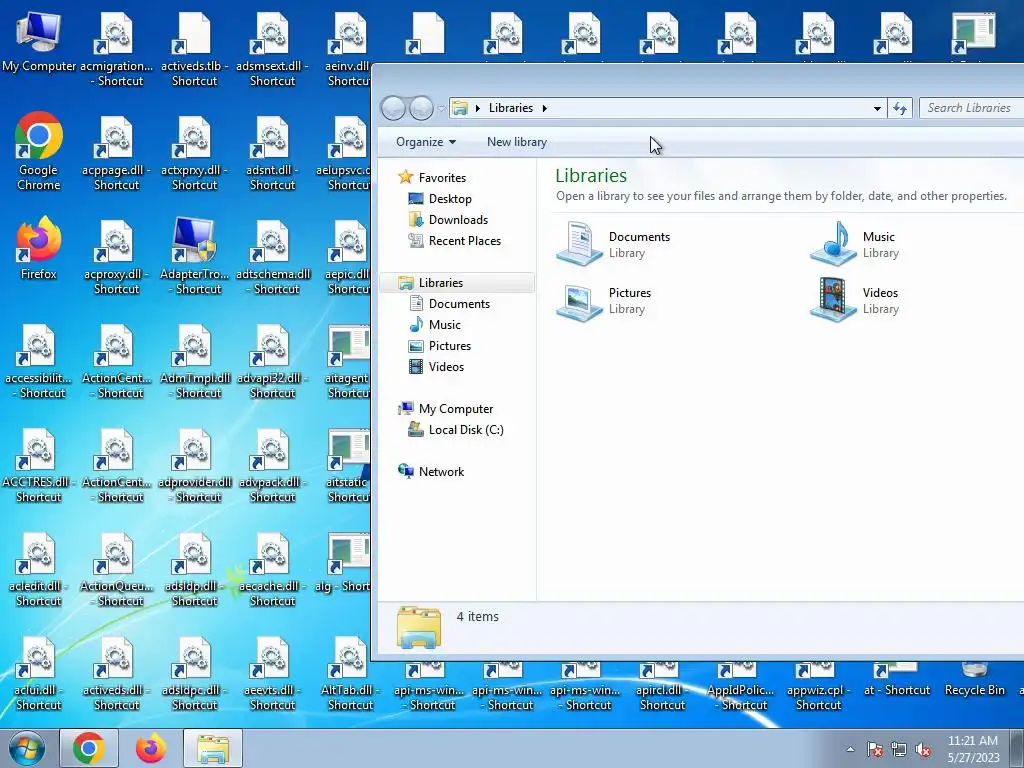Image resolution: width=1024 pixels, height=768 pixels.
Task: Click the Back navigation button
Action: coord(393,108)
